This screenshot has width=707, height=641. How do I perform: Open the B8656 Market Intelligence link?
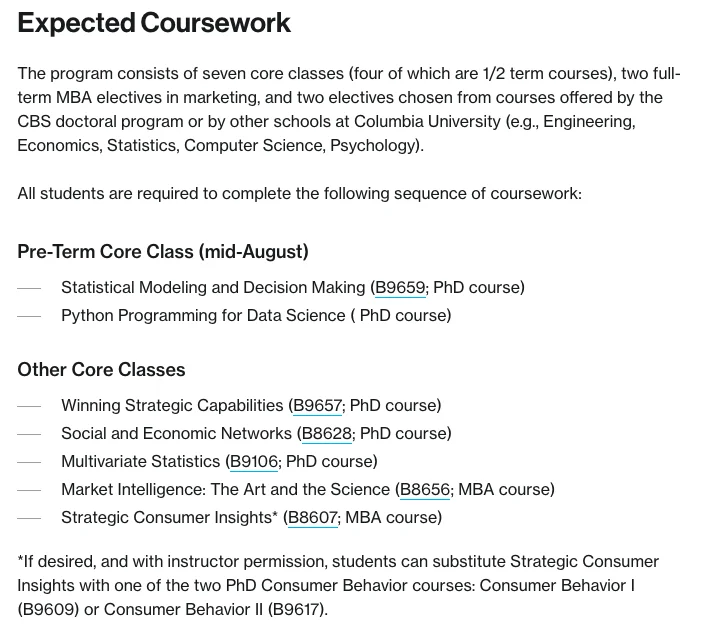425,490
